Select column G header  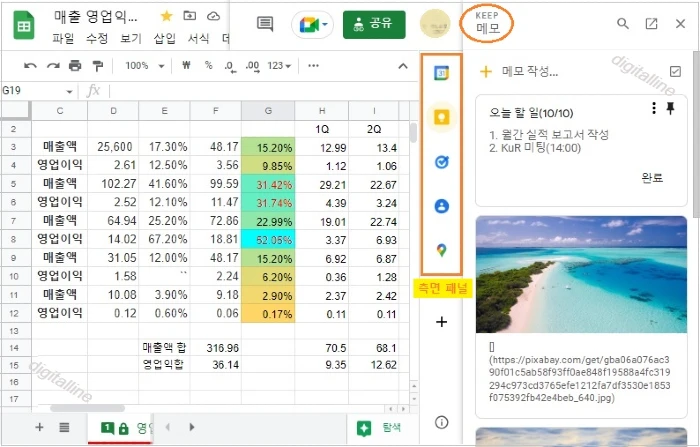click(268, 111)
